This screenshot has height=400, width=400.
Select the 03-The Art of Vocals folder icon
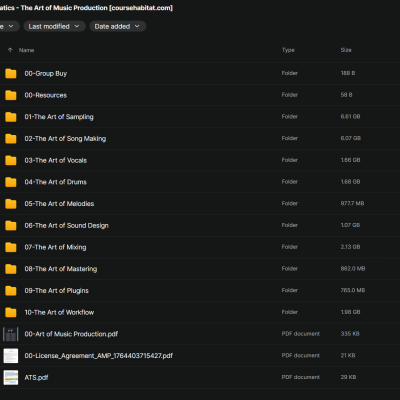[11, 160]
